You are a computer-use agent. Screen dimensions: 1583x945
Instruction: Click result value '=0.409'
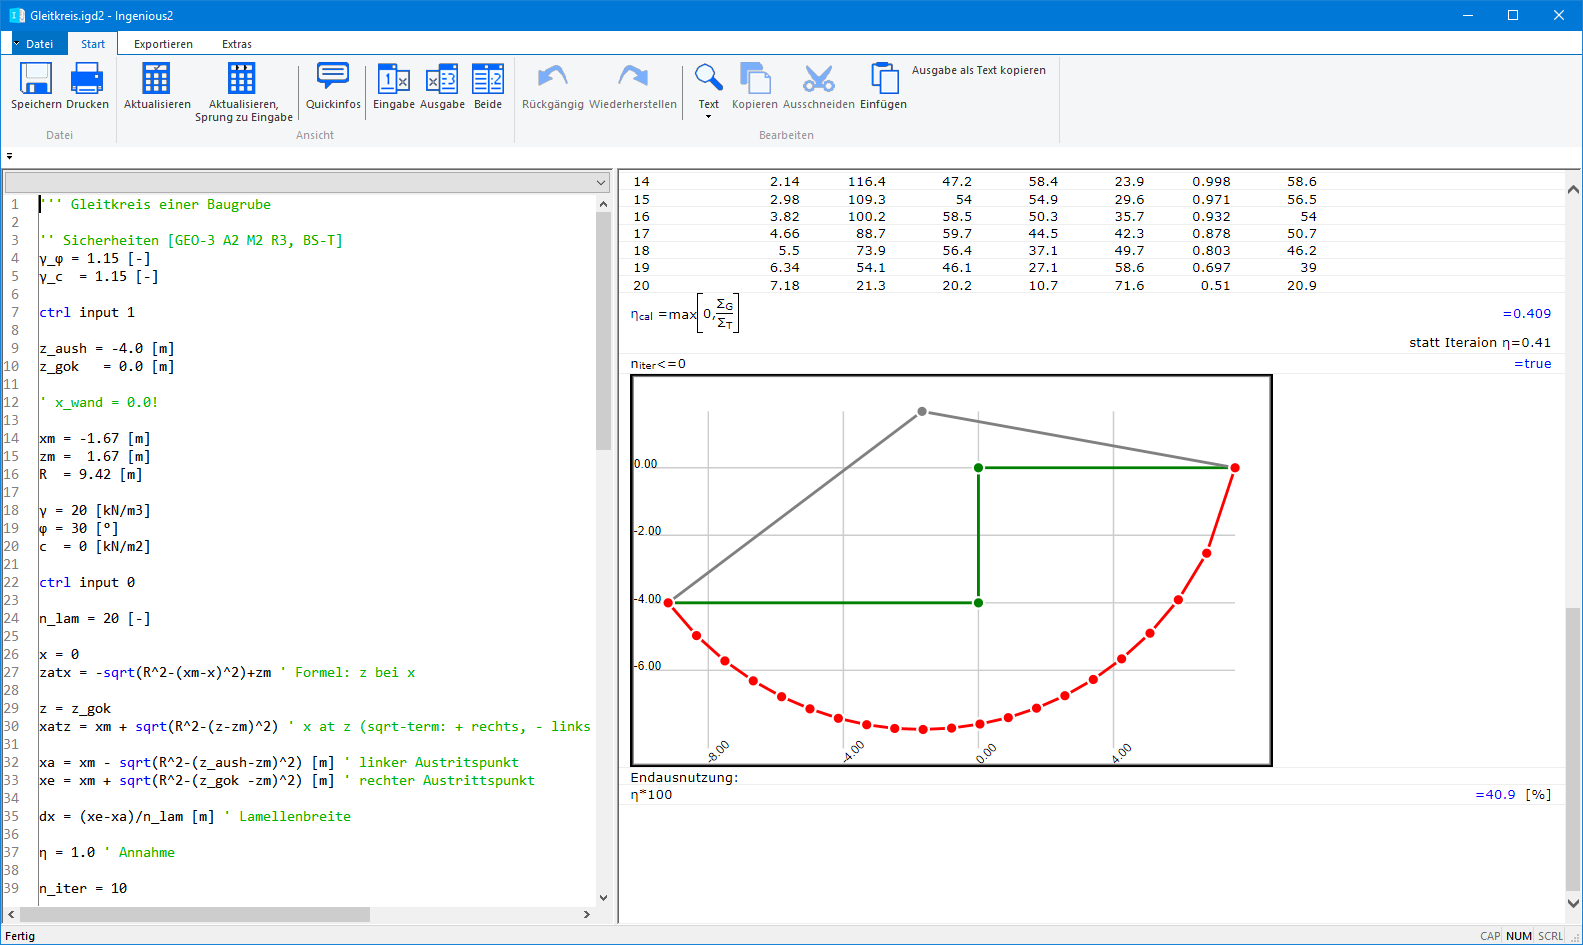pos(1527,313)
